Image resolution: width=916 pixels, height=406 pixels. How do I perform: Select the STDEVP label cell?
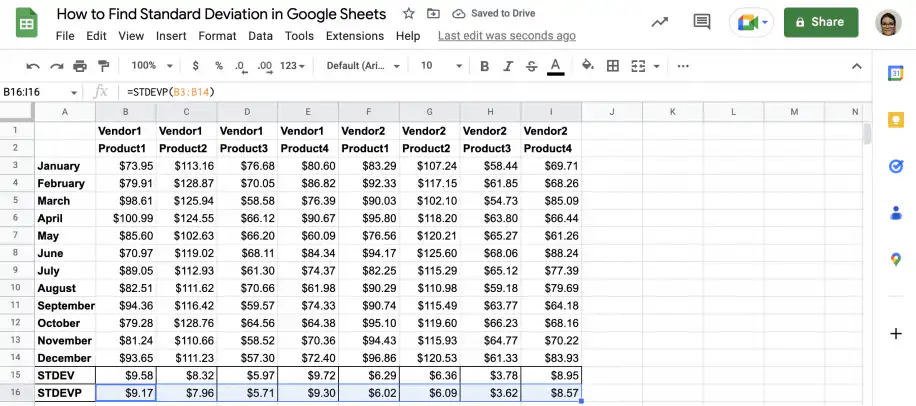65,393
